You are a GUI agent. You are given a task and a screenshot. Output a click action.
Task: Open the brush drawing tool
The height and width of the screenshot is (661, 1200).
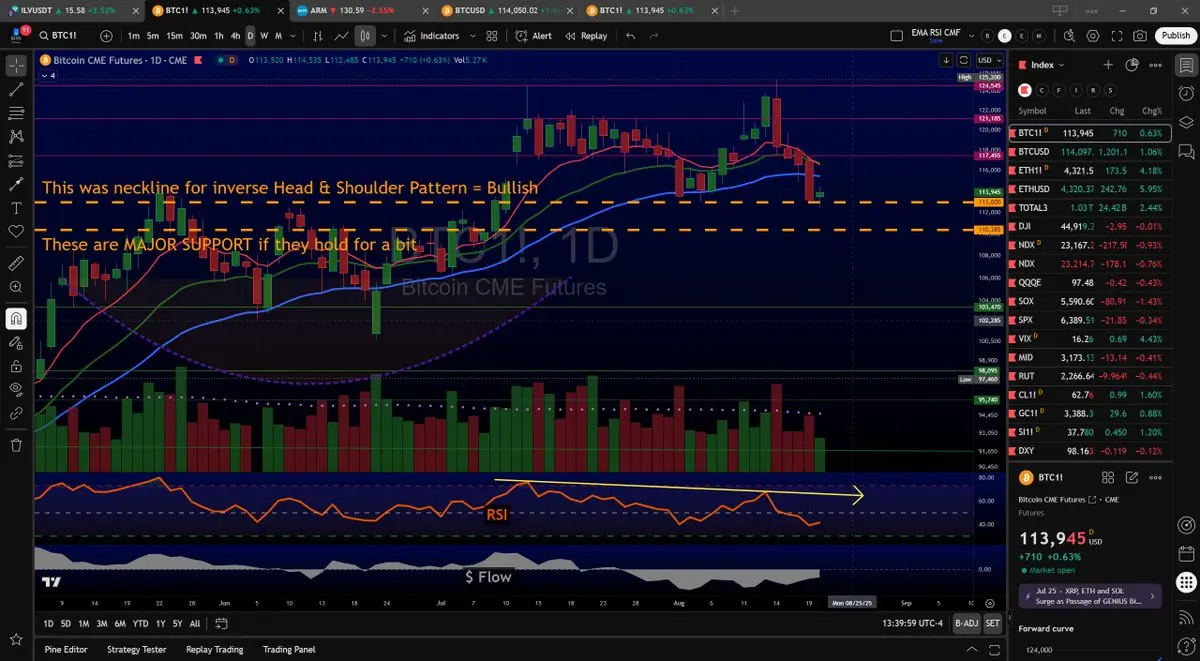[x=16, y=184]
